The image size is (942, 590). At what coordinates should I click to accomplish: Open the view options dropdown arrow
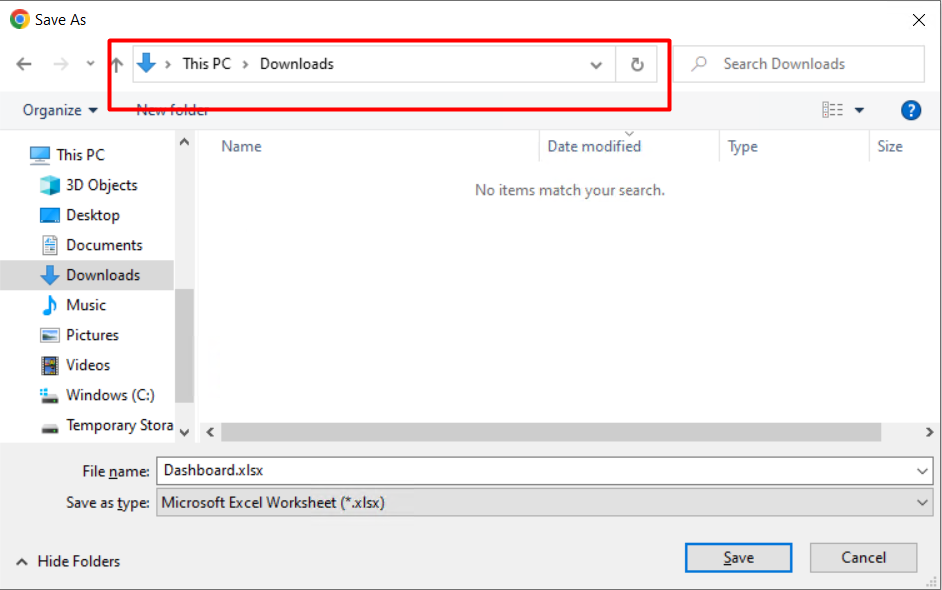(859, 110)
